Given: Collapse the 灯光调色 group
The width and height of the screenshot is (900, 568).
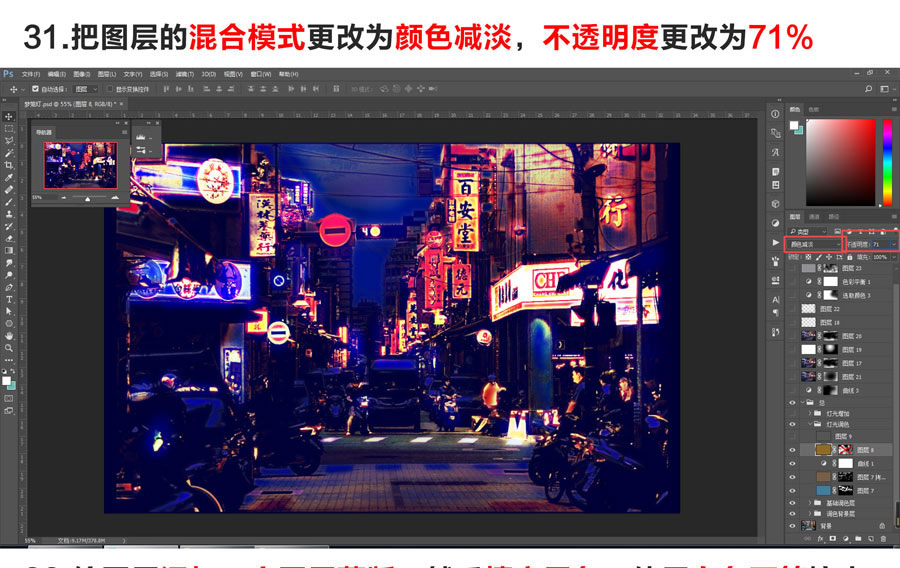Looking at the screenshot, I should click(x=810, y=425).
